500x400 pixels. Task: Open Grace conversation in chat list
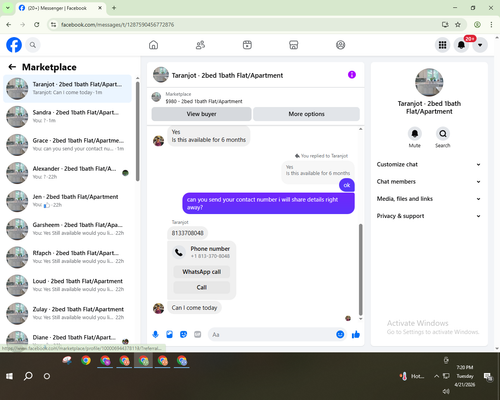[67, 145]
